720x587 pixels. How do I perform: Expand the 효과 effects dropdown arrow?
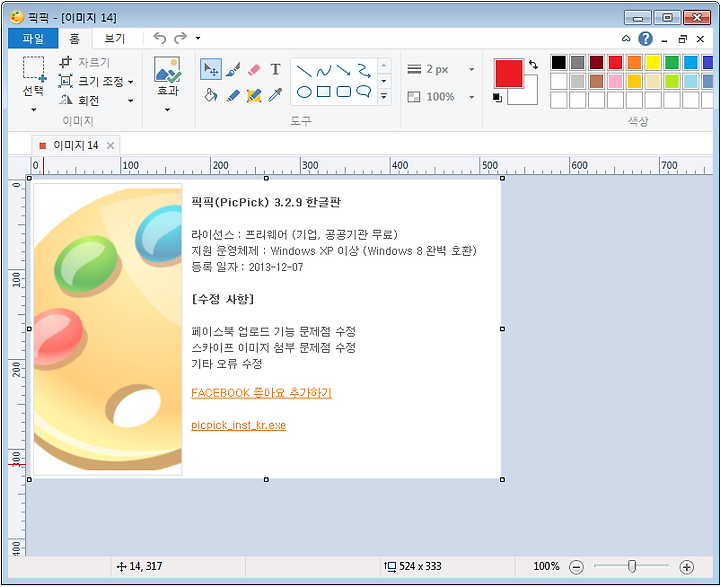167,110
